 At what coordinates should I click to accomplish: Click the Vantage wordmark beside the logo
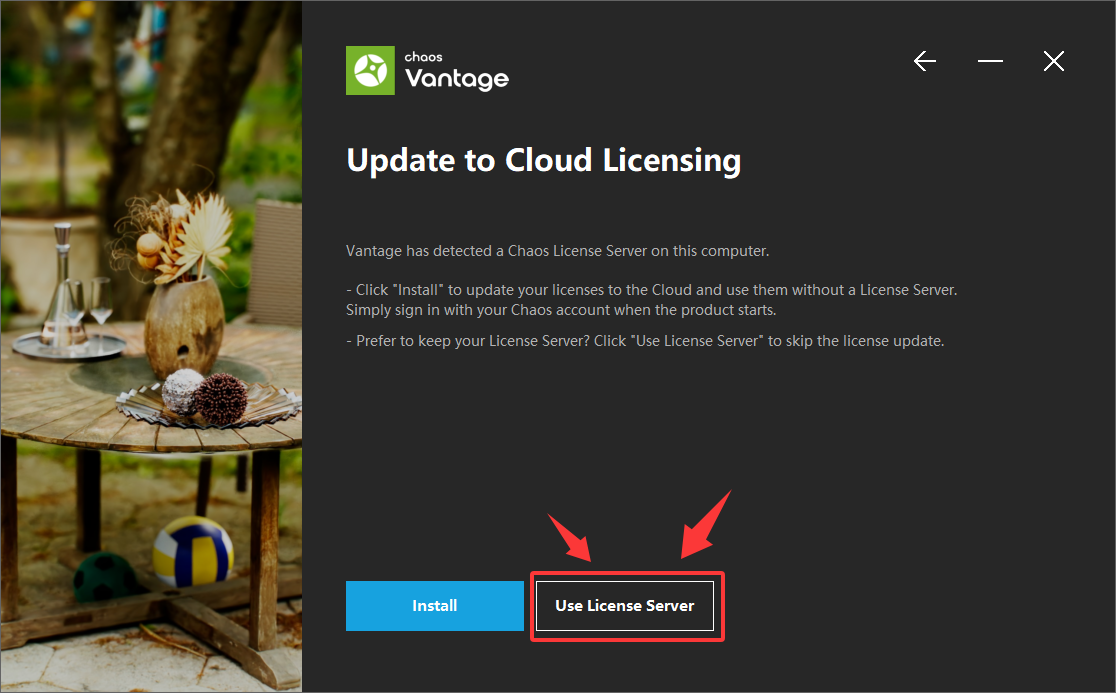point(457,79)
